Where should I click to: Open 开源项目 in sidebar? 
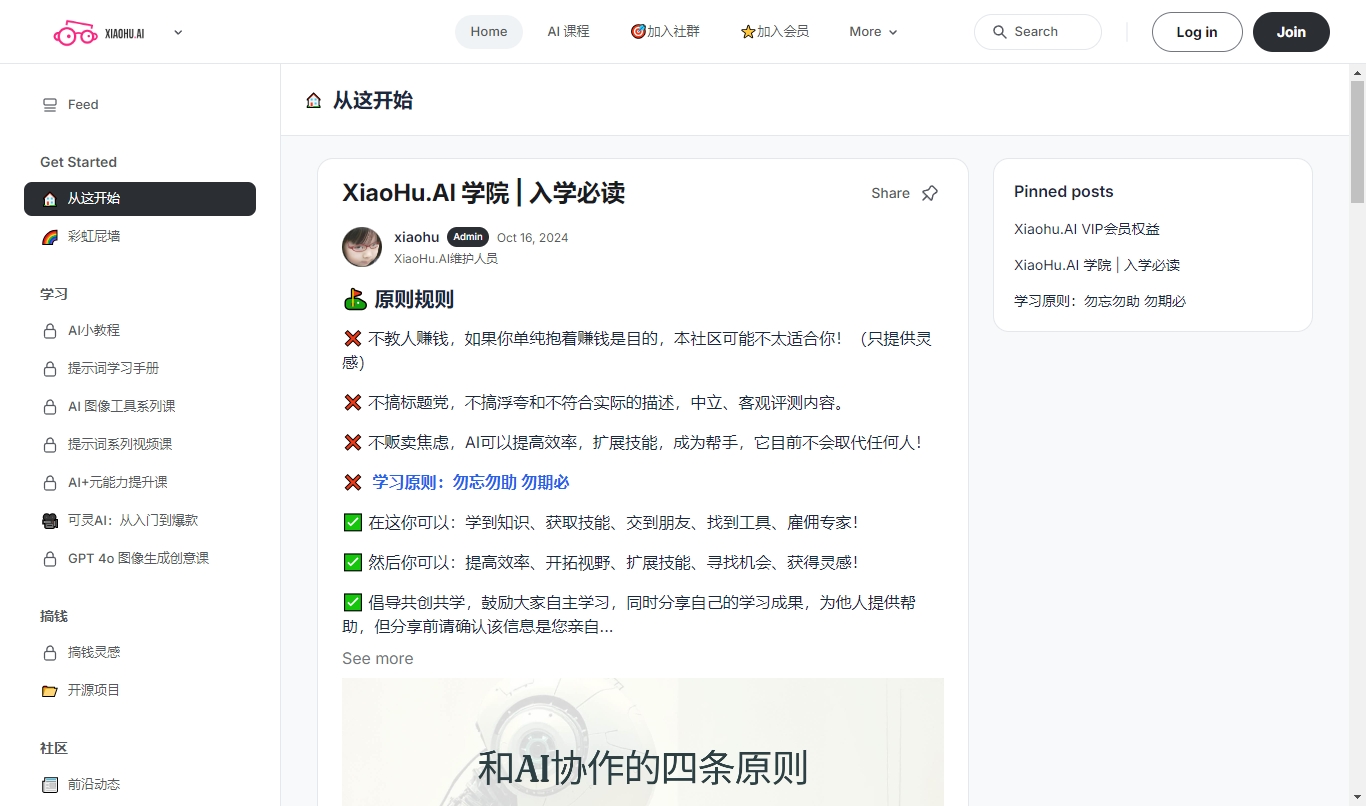tap(140, 691)
